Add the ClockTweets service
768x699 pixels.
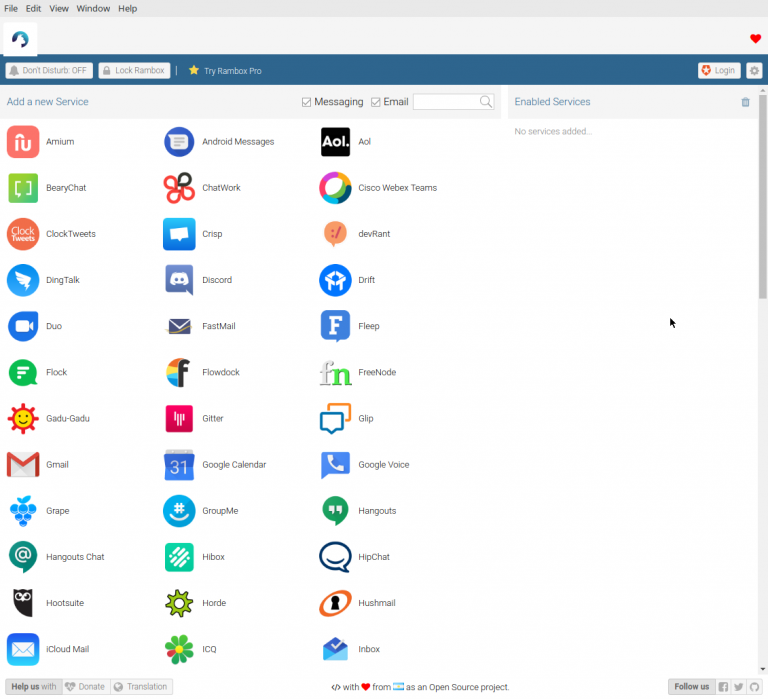pyautogui.click(x=23, y=234)
